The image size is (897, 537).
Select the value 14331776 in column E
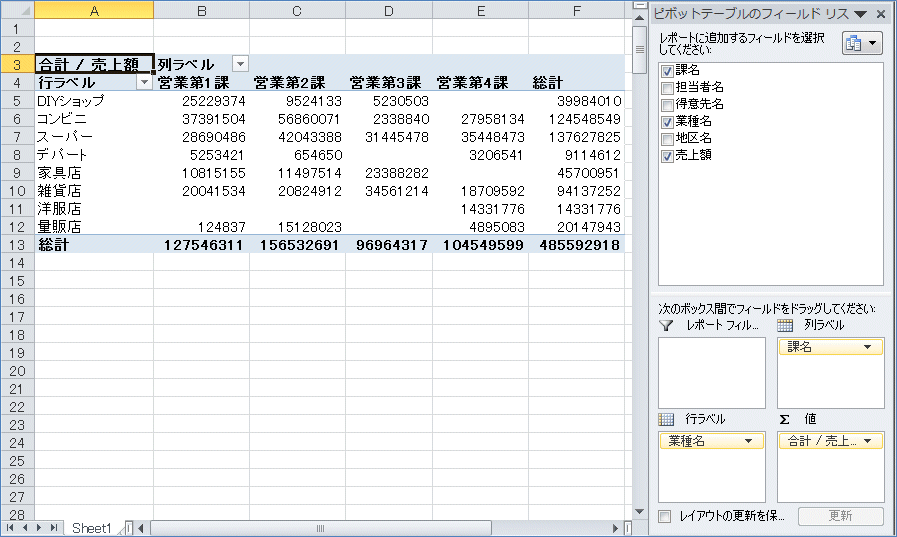[481, 209]
